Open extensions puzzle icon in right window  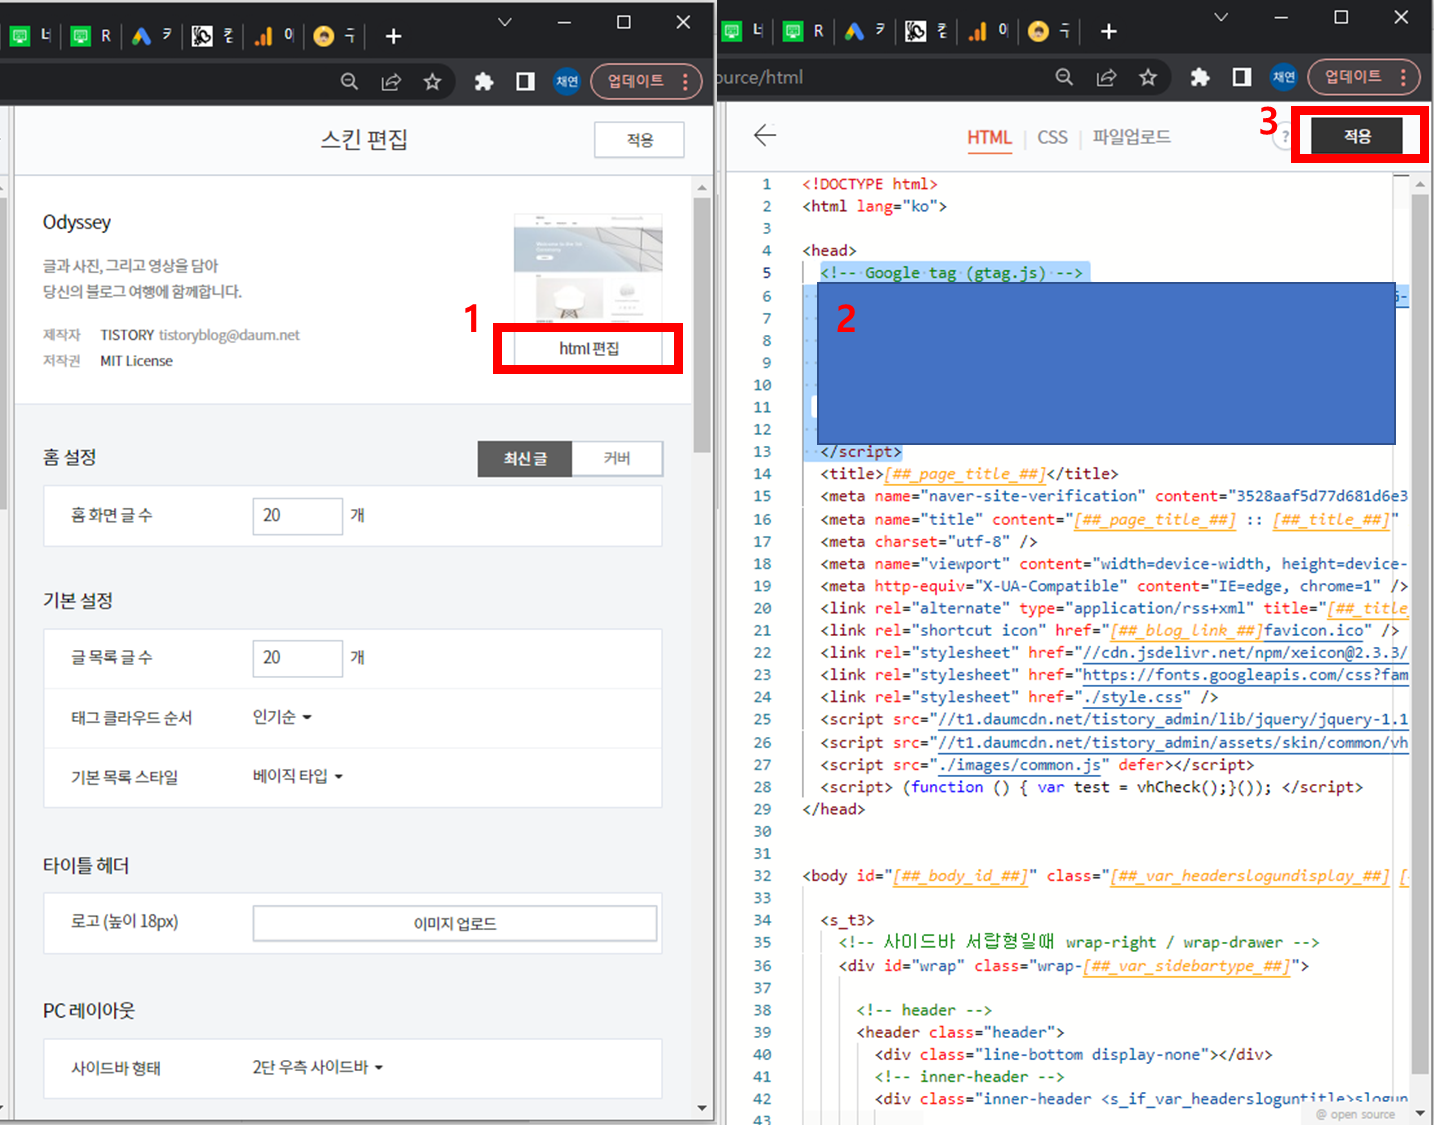click(1200, 77)
